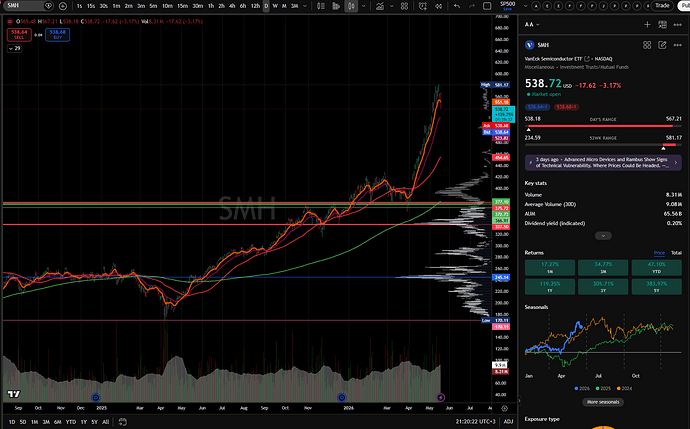This screenshot has width=690, height=429.
Task: Toggle the fullscreen square icon in toolbar
Action: click(x=487, y=6)
